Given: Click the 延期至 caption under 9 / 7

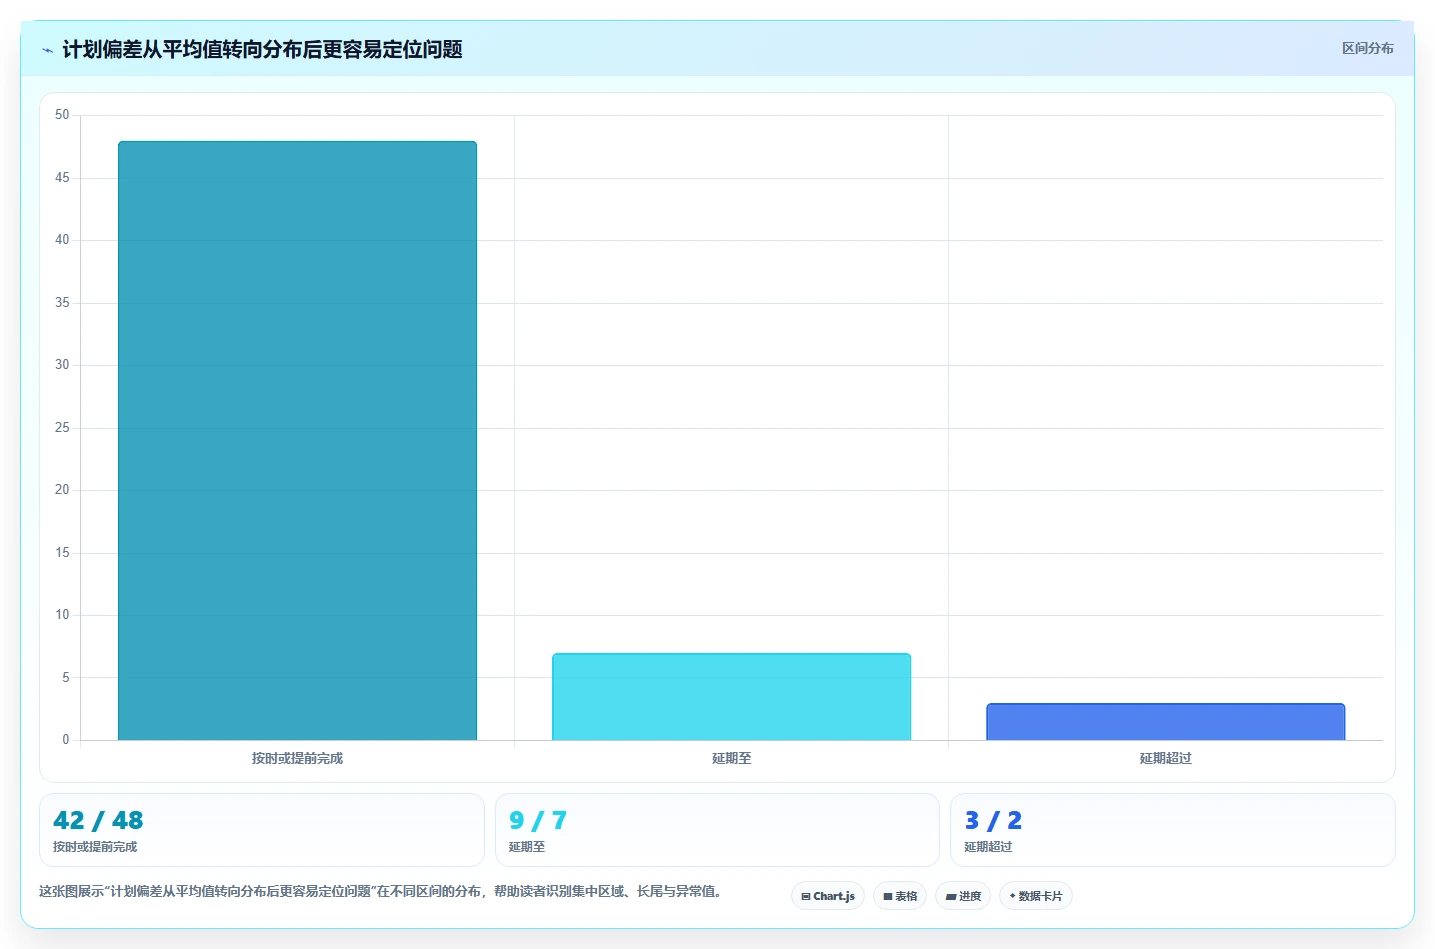Looking at the screenshot, I should click(x=527, y=847).
